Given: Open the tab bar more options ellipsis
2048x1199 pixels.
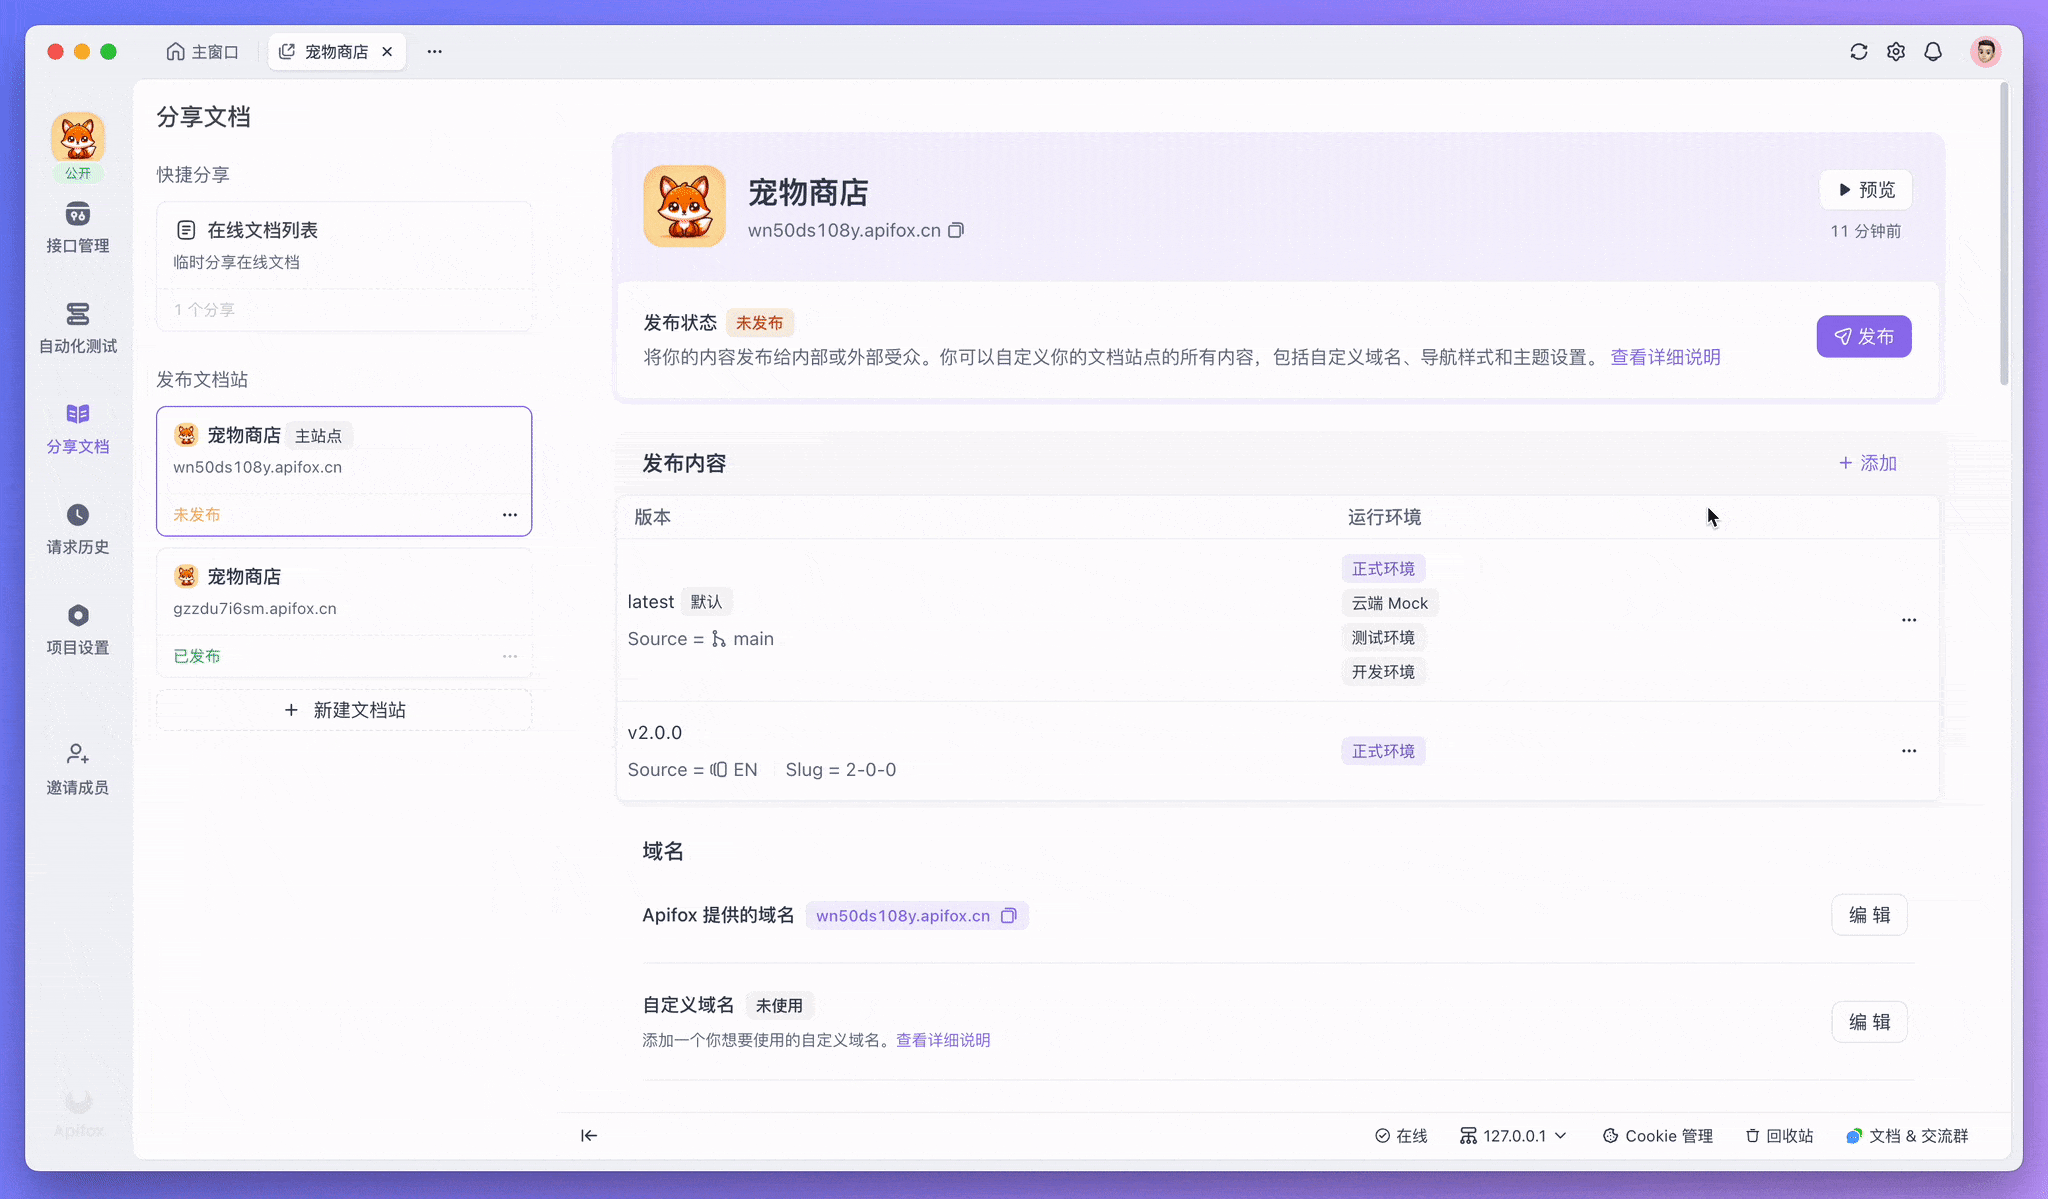Looking at the screenshot, I should [434, 52].
